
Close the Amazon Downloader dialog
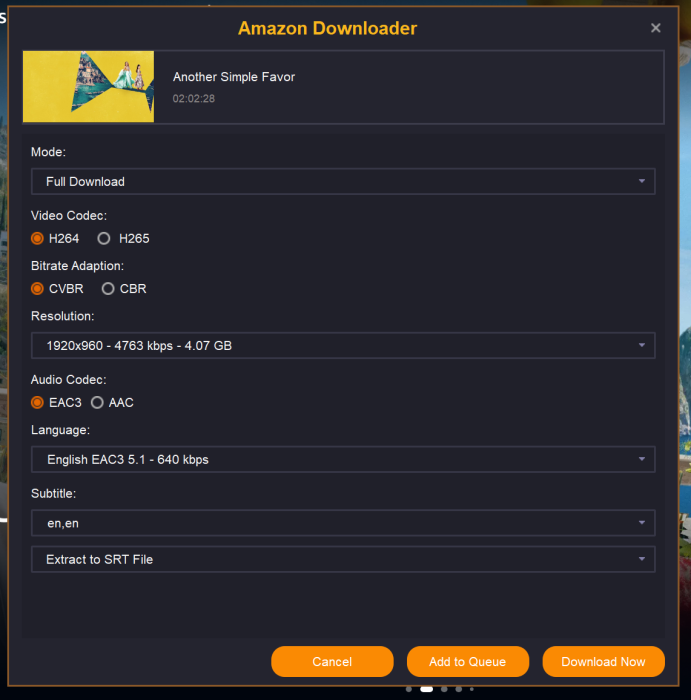[656, 29]
